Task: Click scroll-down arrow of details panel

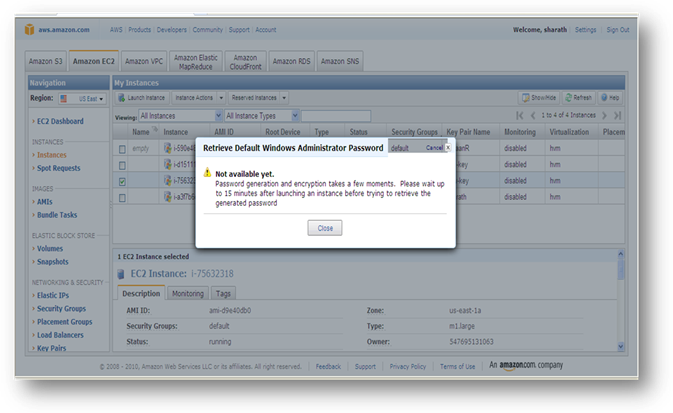Action: point(620,346)
